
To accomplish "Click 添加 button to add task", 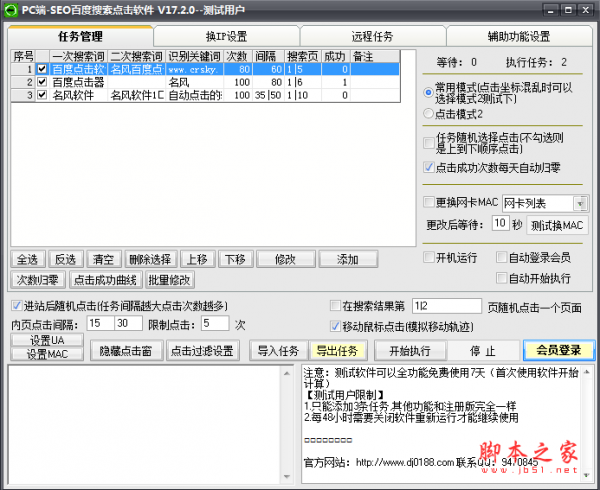I will 348,259.
